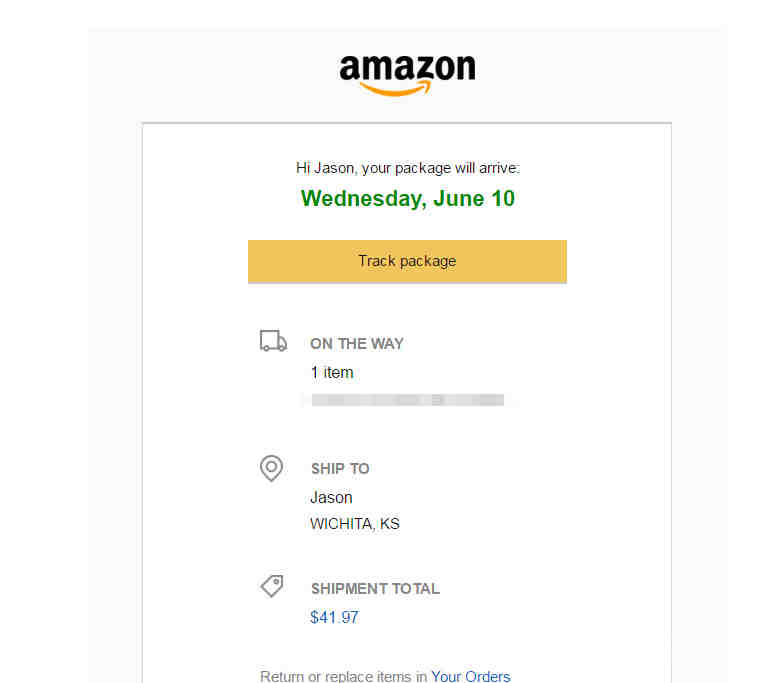Click the $41.97 shipment total amount
The width and height of the screenshot is (778, 683).
click(x=334, y=617)
